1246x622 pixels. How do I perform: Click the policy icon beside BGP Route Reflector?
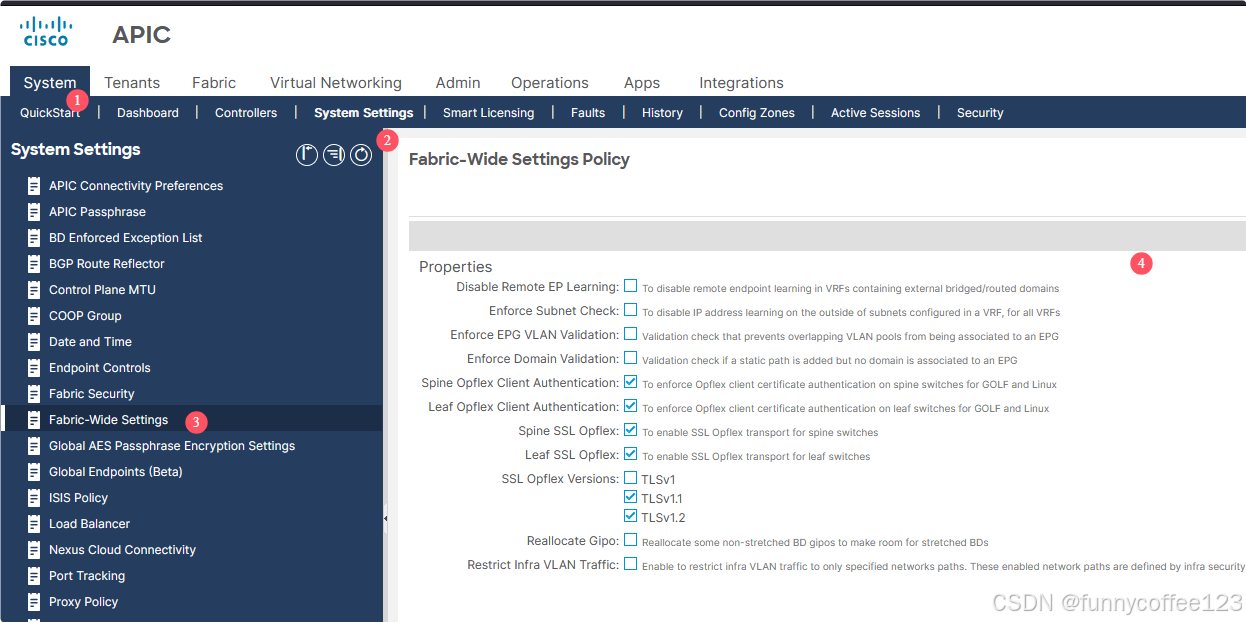click(34, 264)
